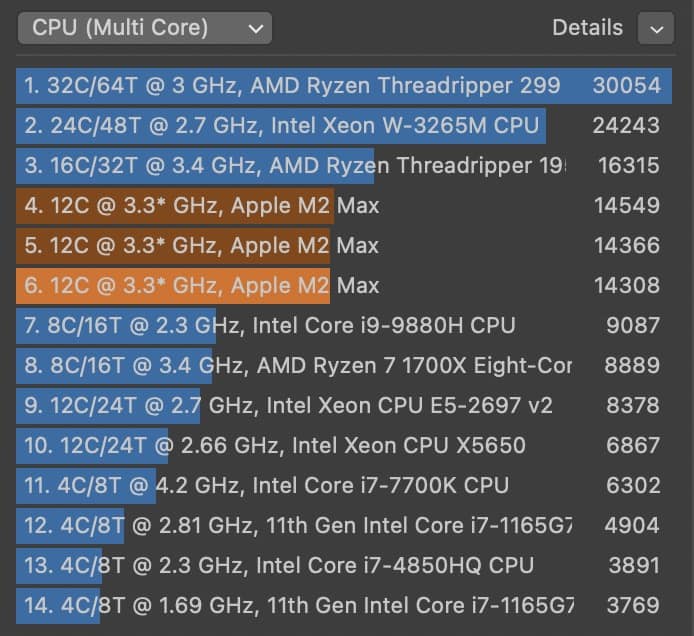This screenshot has height=636, width=694.
Task: Select the Intel Core i9-9880H CPU row
Action: [344, 326]
